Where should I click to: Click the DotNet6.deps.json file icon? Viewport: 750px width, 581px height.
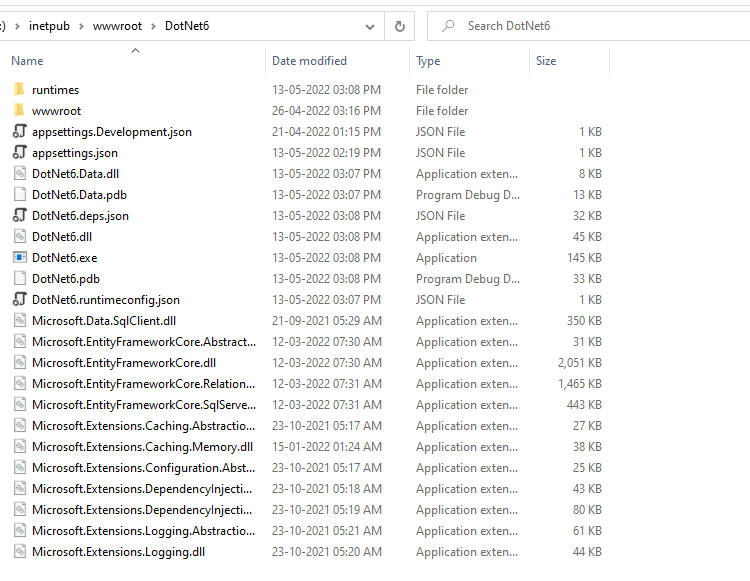(x=19, y=216)
